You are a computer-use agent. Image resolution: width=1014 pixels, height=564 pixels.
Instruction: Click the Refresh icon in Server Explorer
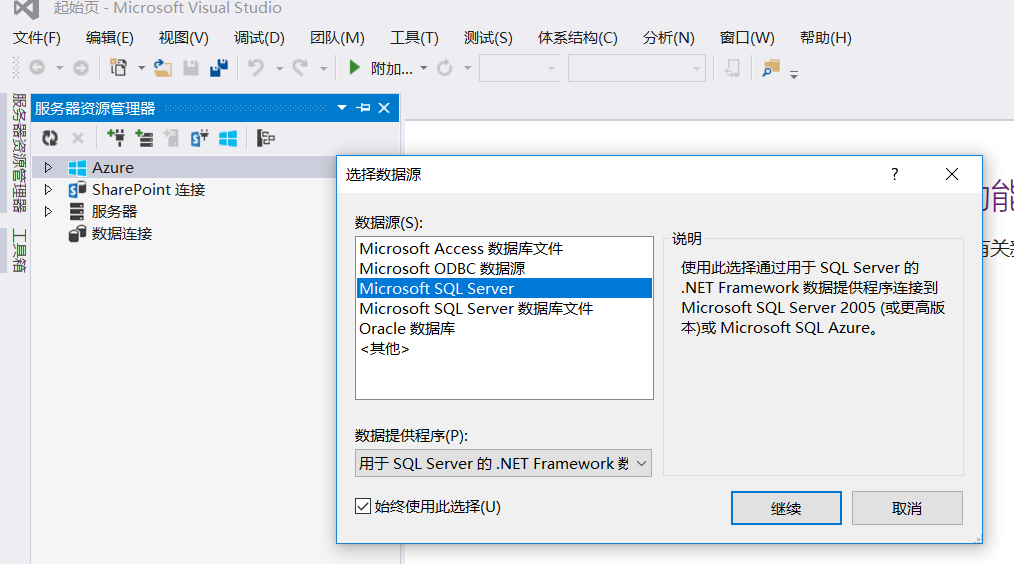click(x=49, y=138)
